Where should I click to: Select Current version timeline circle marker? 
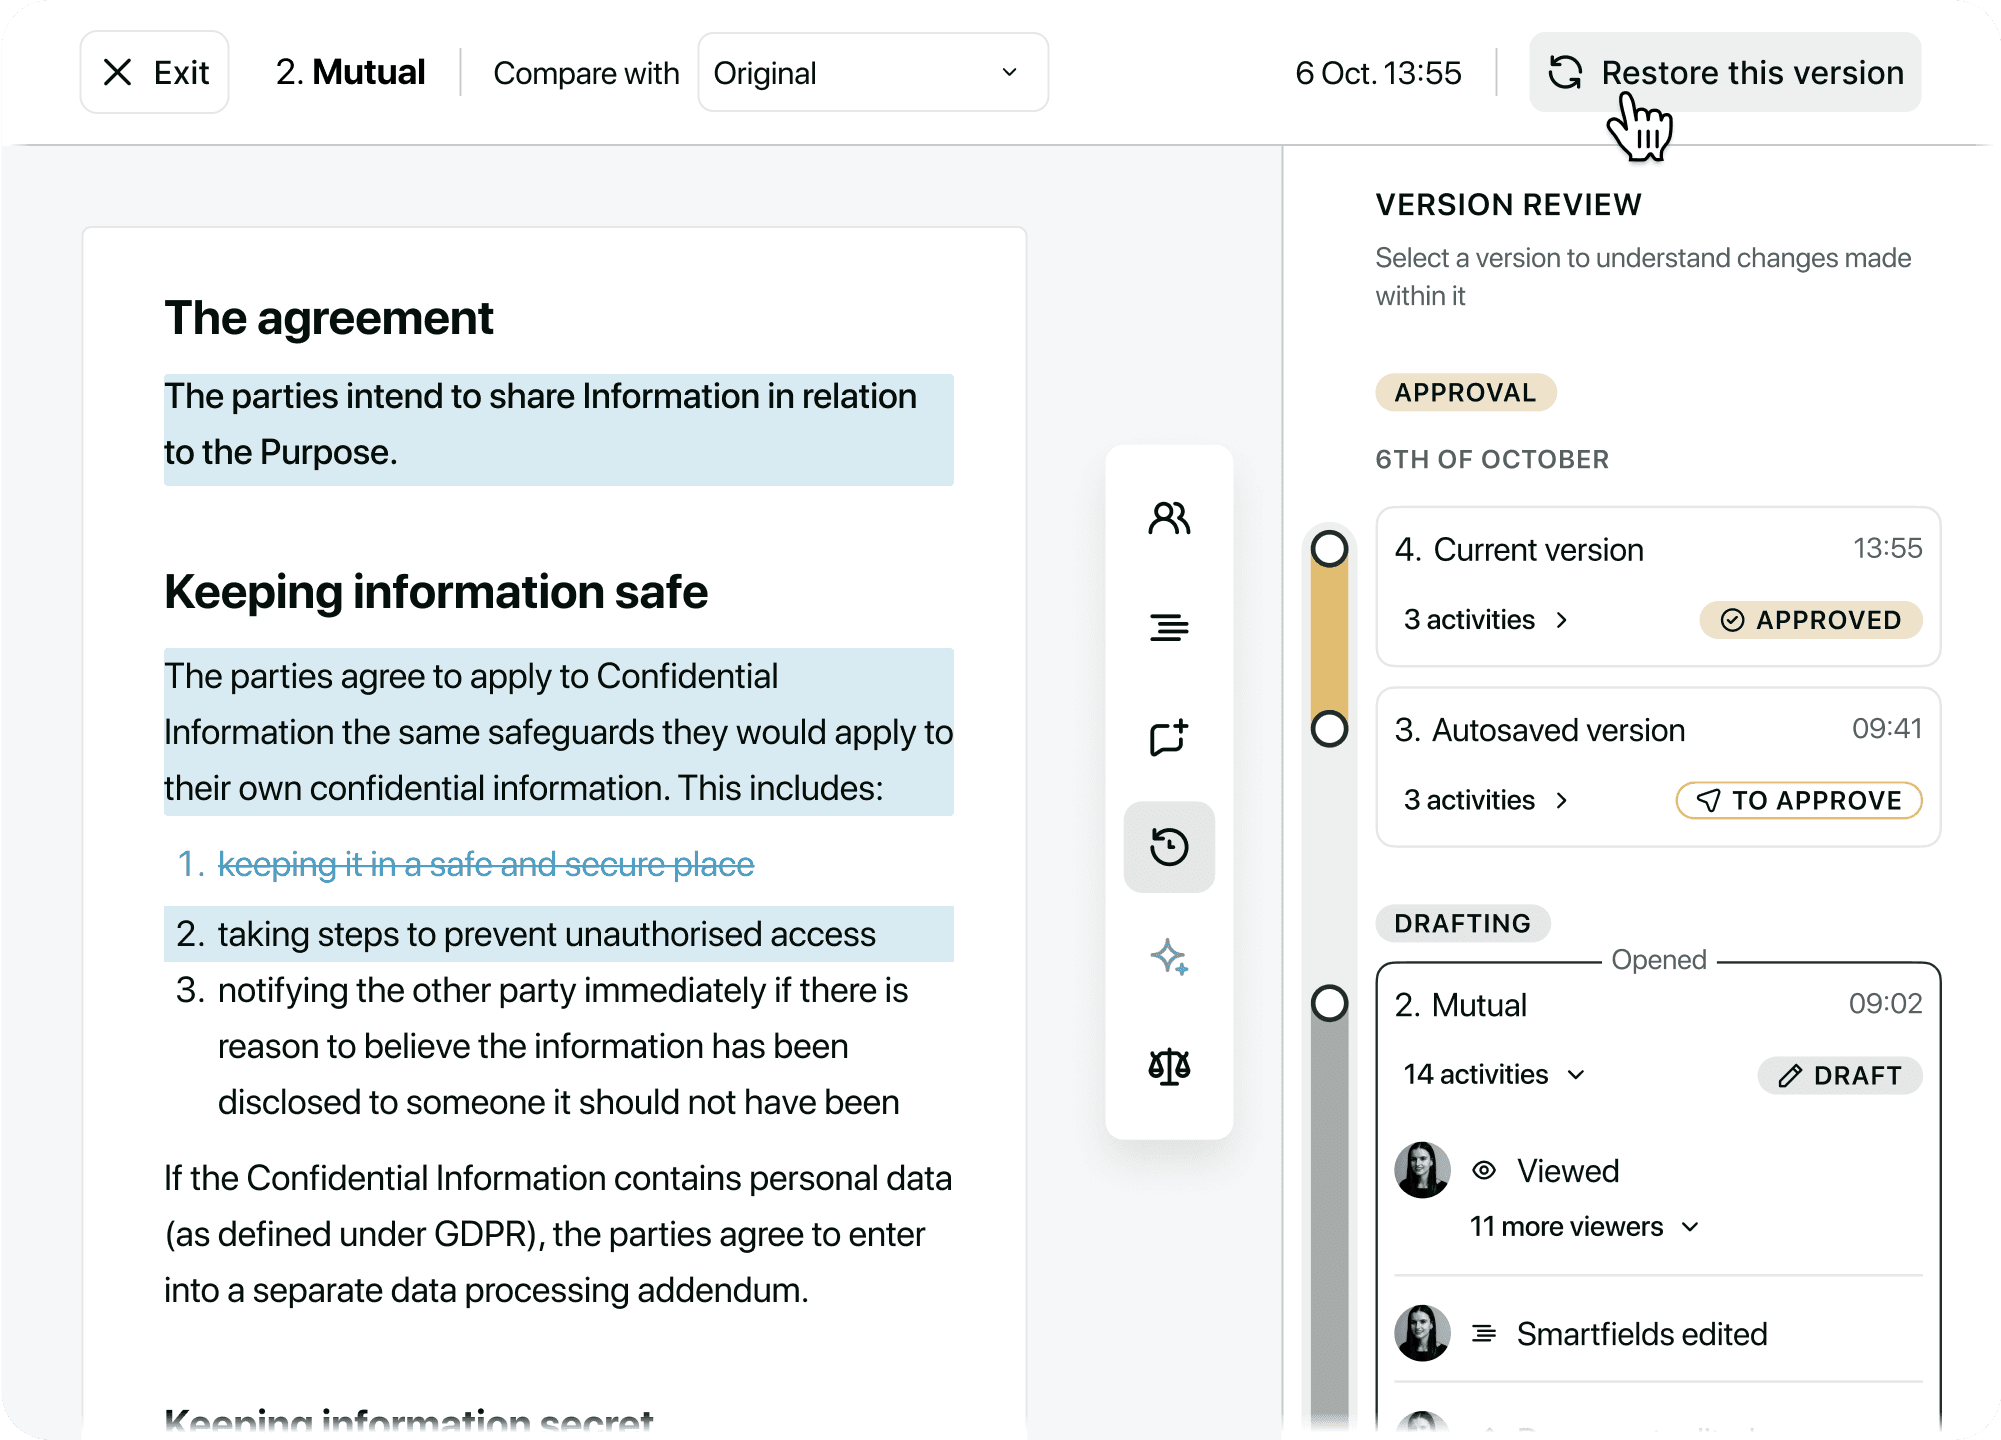click(x=1329, y=548)
